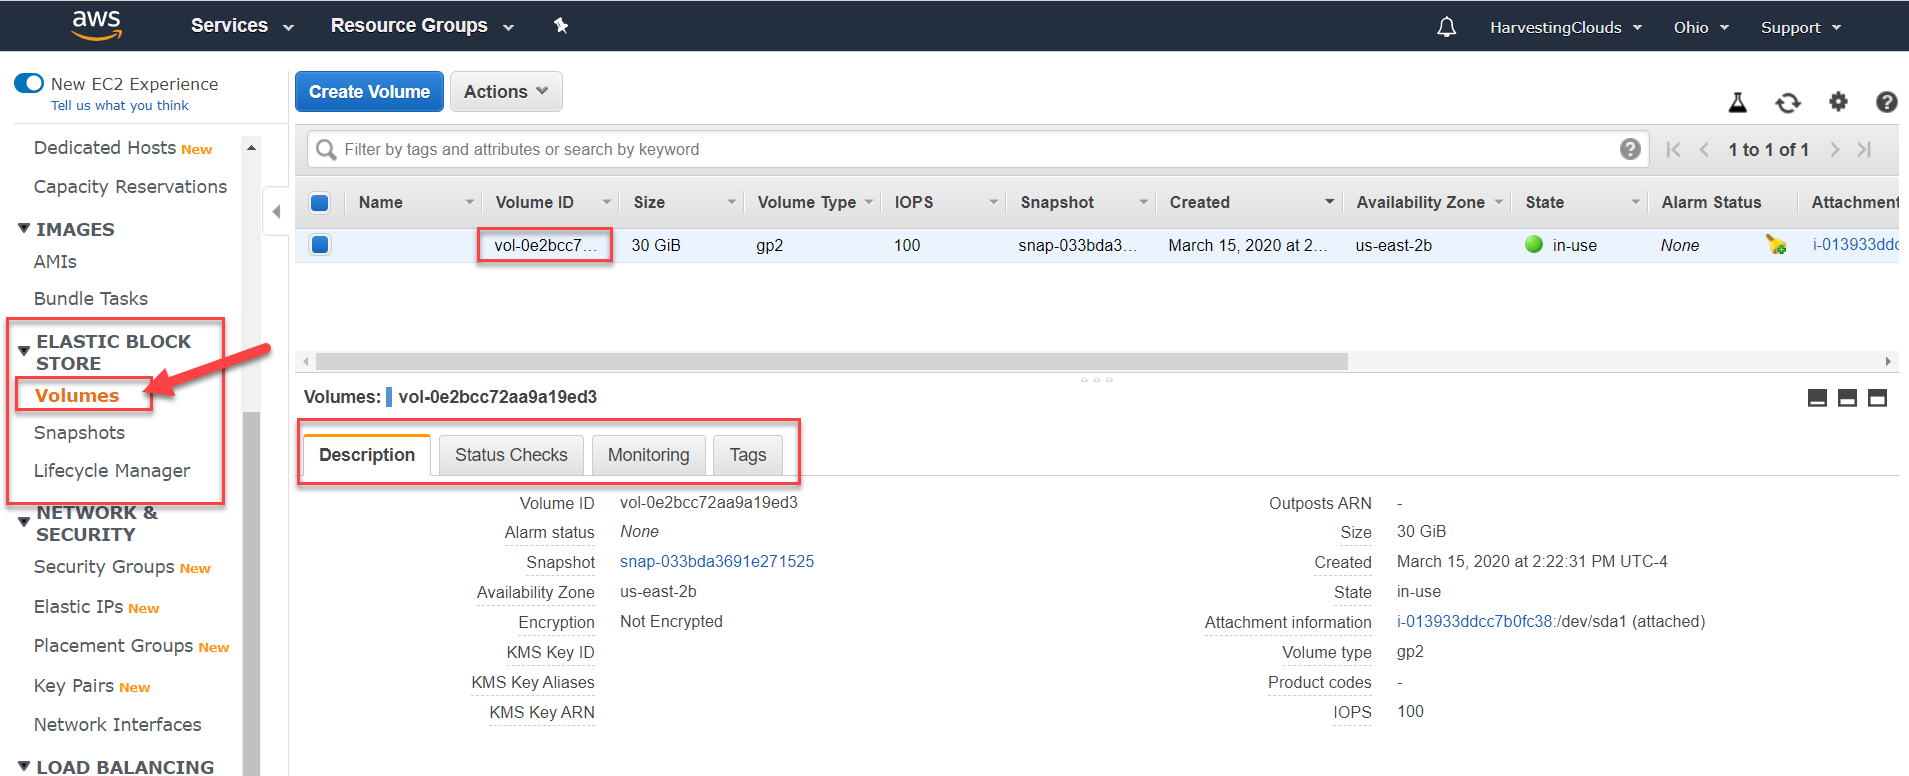Image resolution: width=1909 pixels, height=776 pixels.
Task: Open snapshot snap-033bda3691e271525 link
Action: (717, 561)
